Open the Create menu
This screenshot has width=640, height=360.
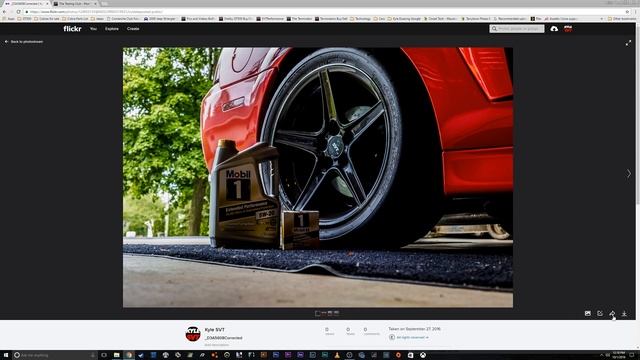point(133,29)
